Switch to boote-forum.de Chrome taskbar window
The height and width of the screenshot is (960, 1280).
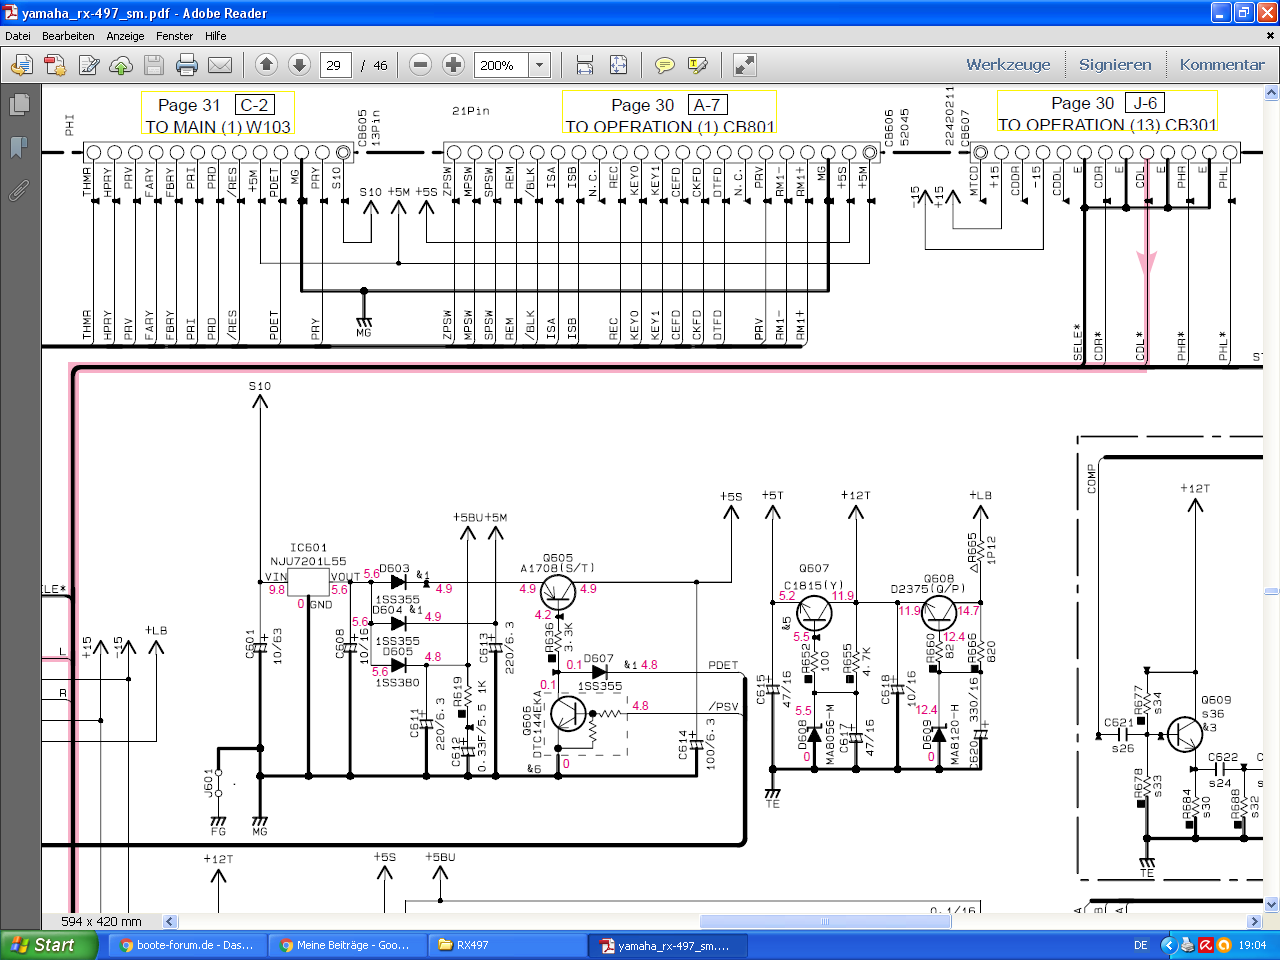(188, 945)
